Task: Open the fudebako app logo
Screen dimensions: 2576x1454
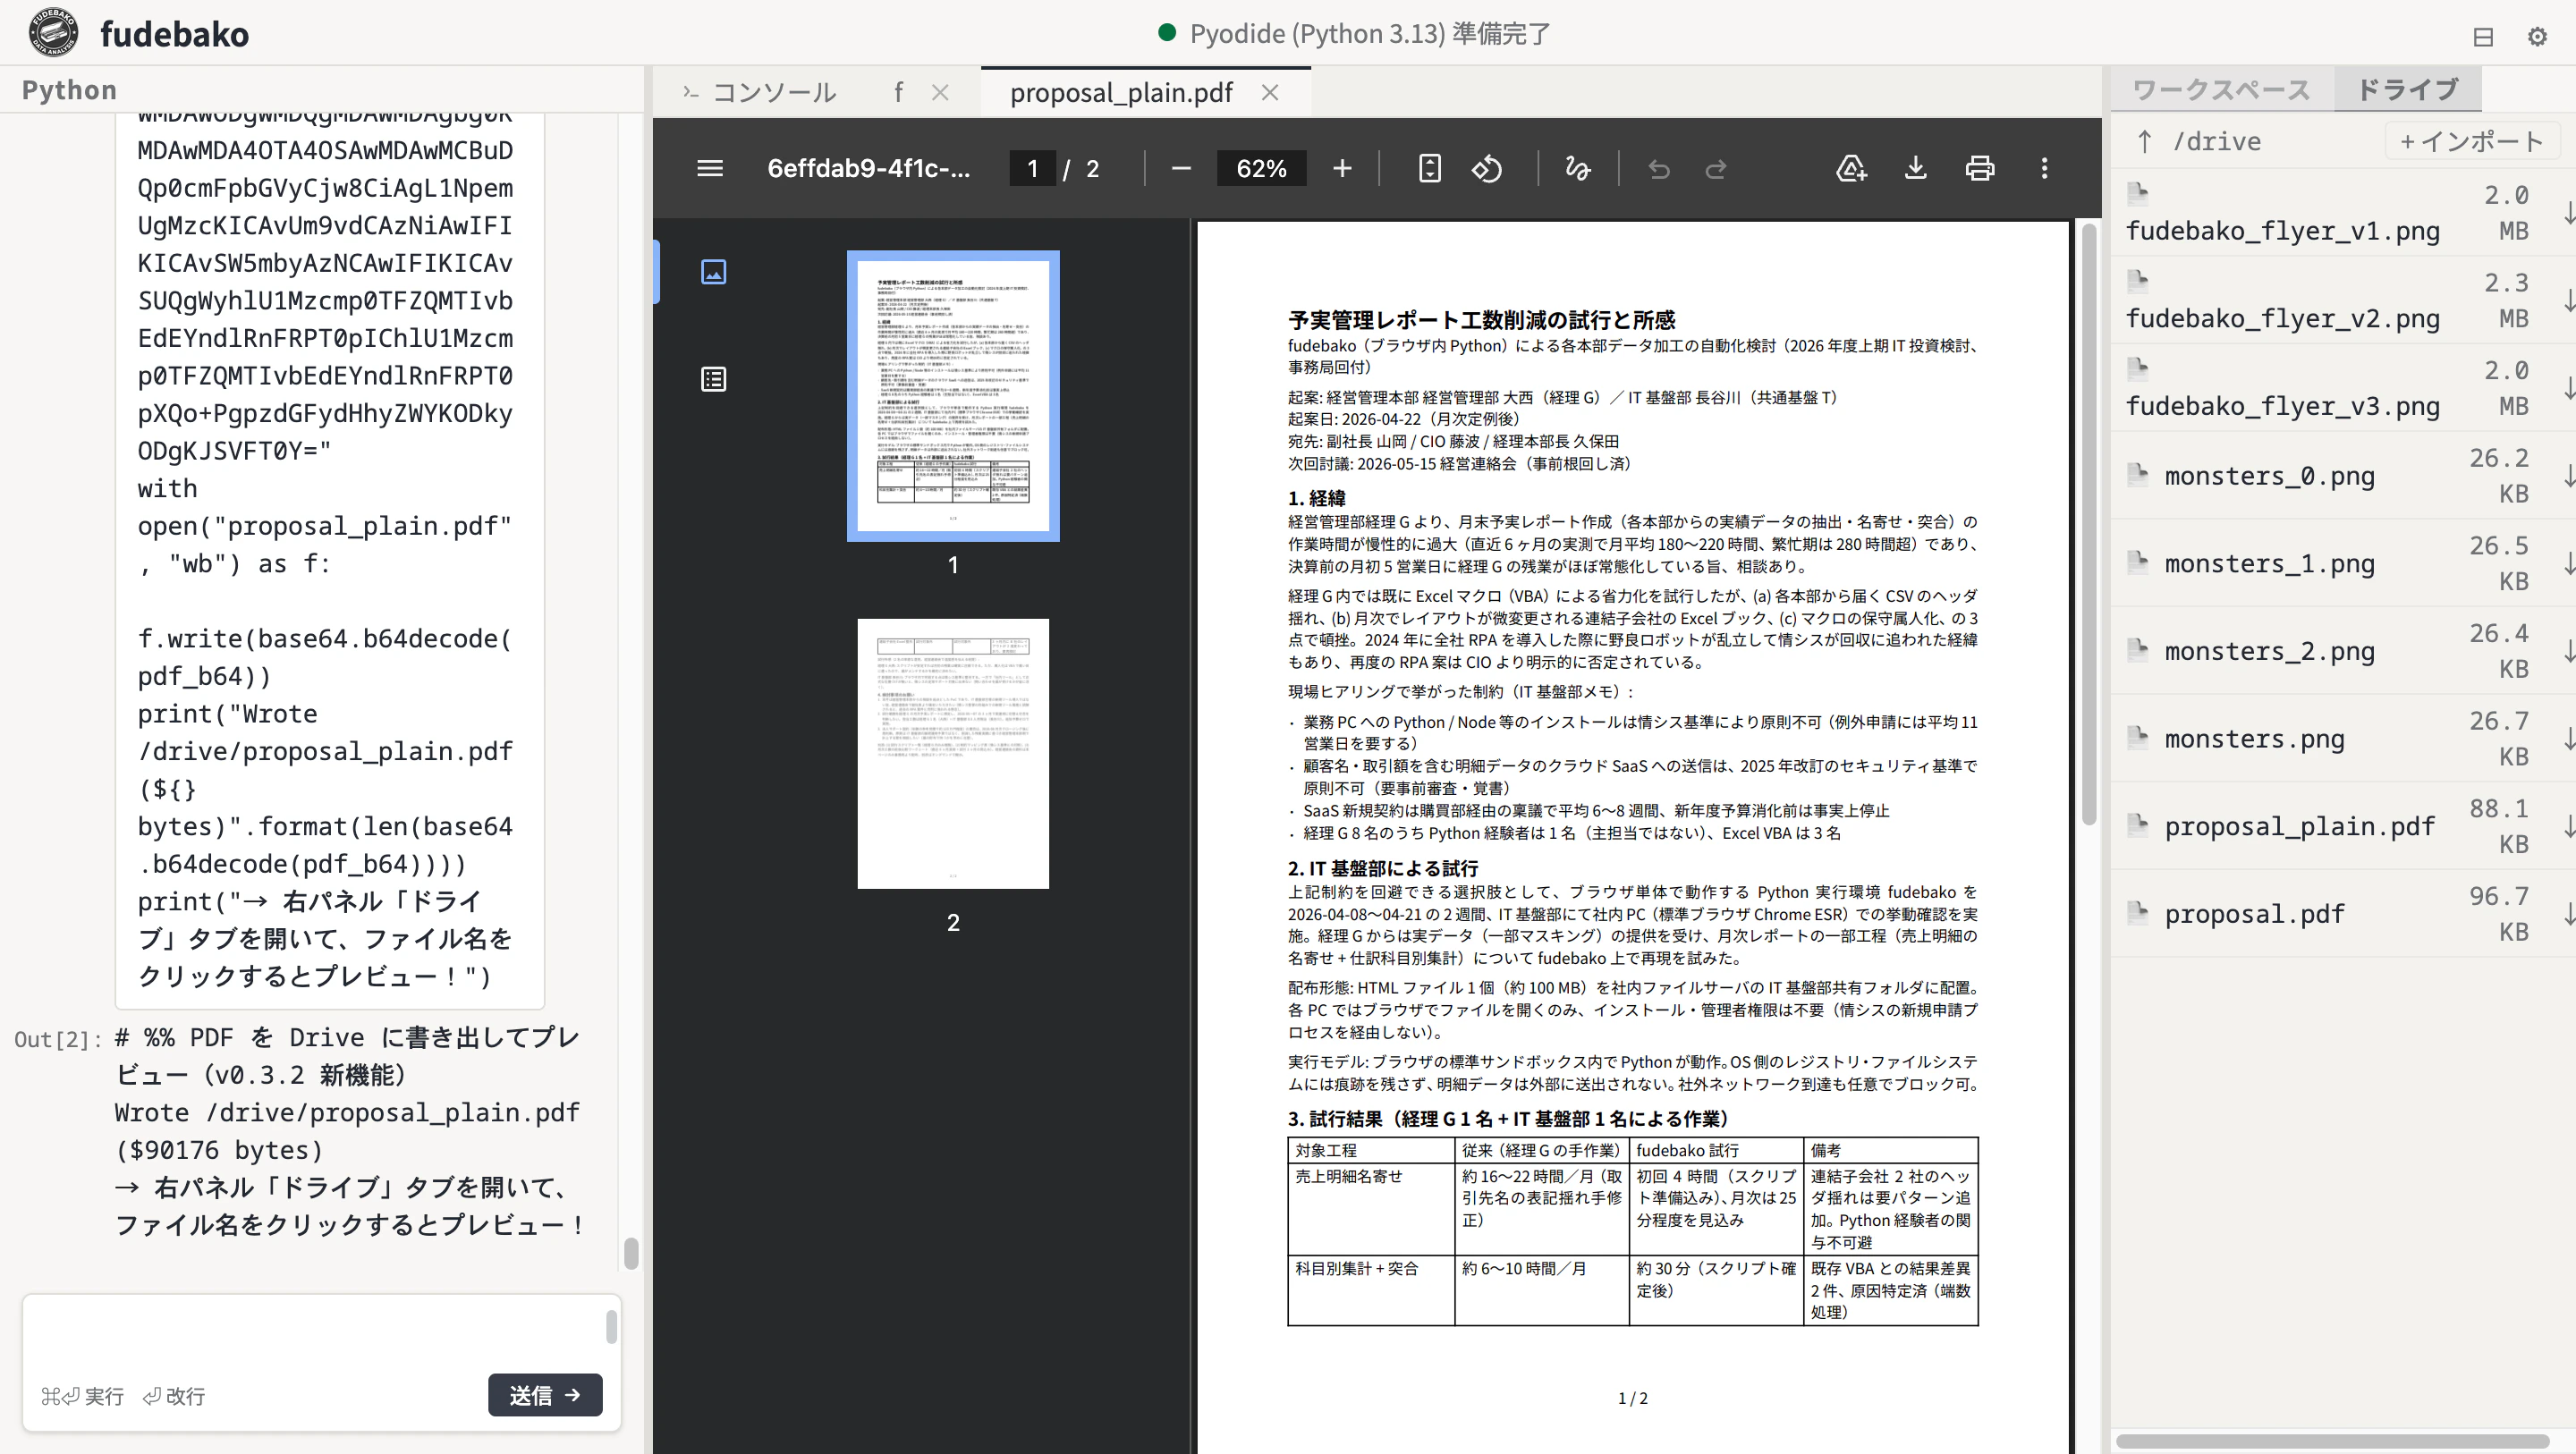Action: click(52, 32)
